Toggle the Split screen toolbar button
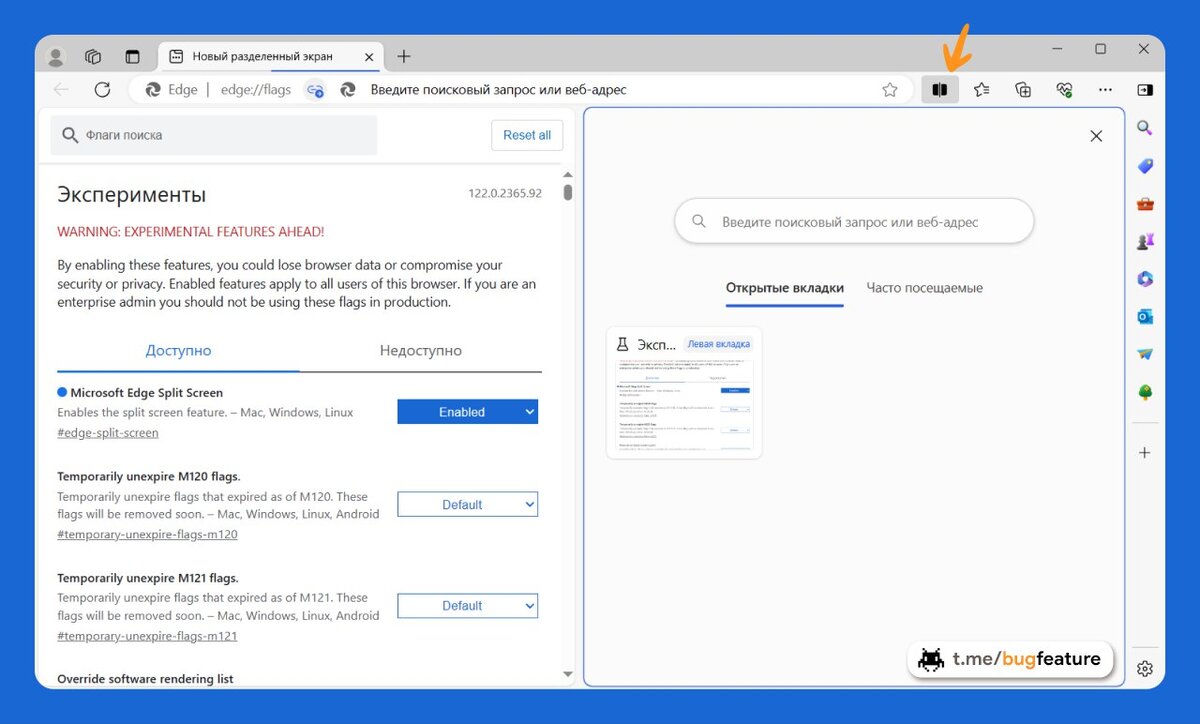This screenshot has height=724, width=1200. [x=939, y=90]
